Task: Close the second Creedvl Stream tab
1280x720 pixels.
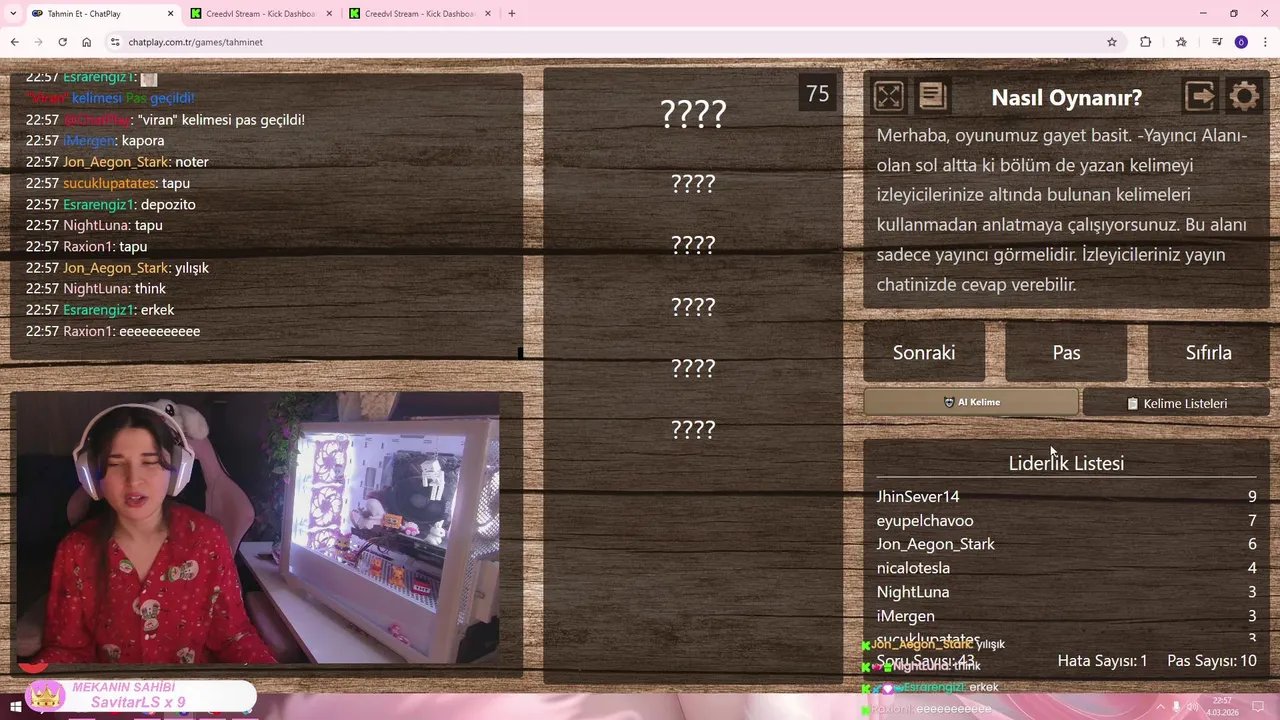Action: click(488, 14)
